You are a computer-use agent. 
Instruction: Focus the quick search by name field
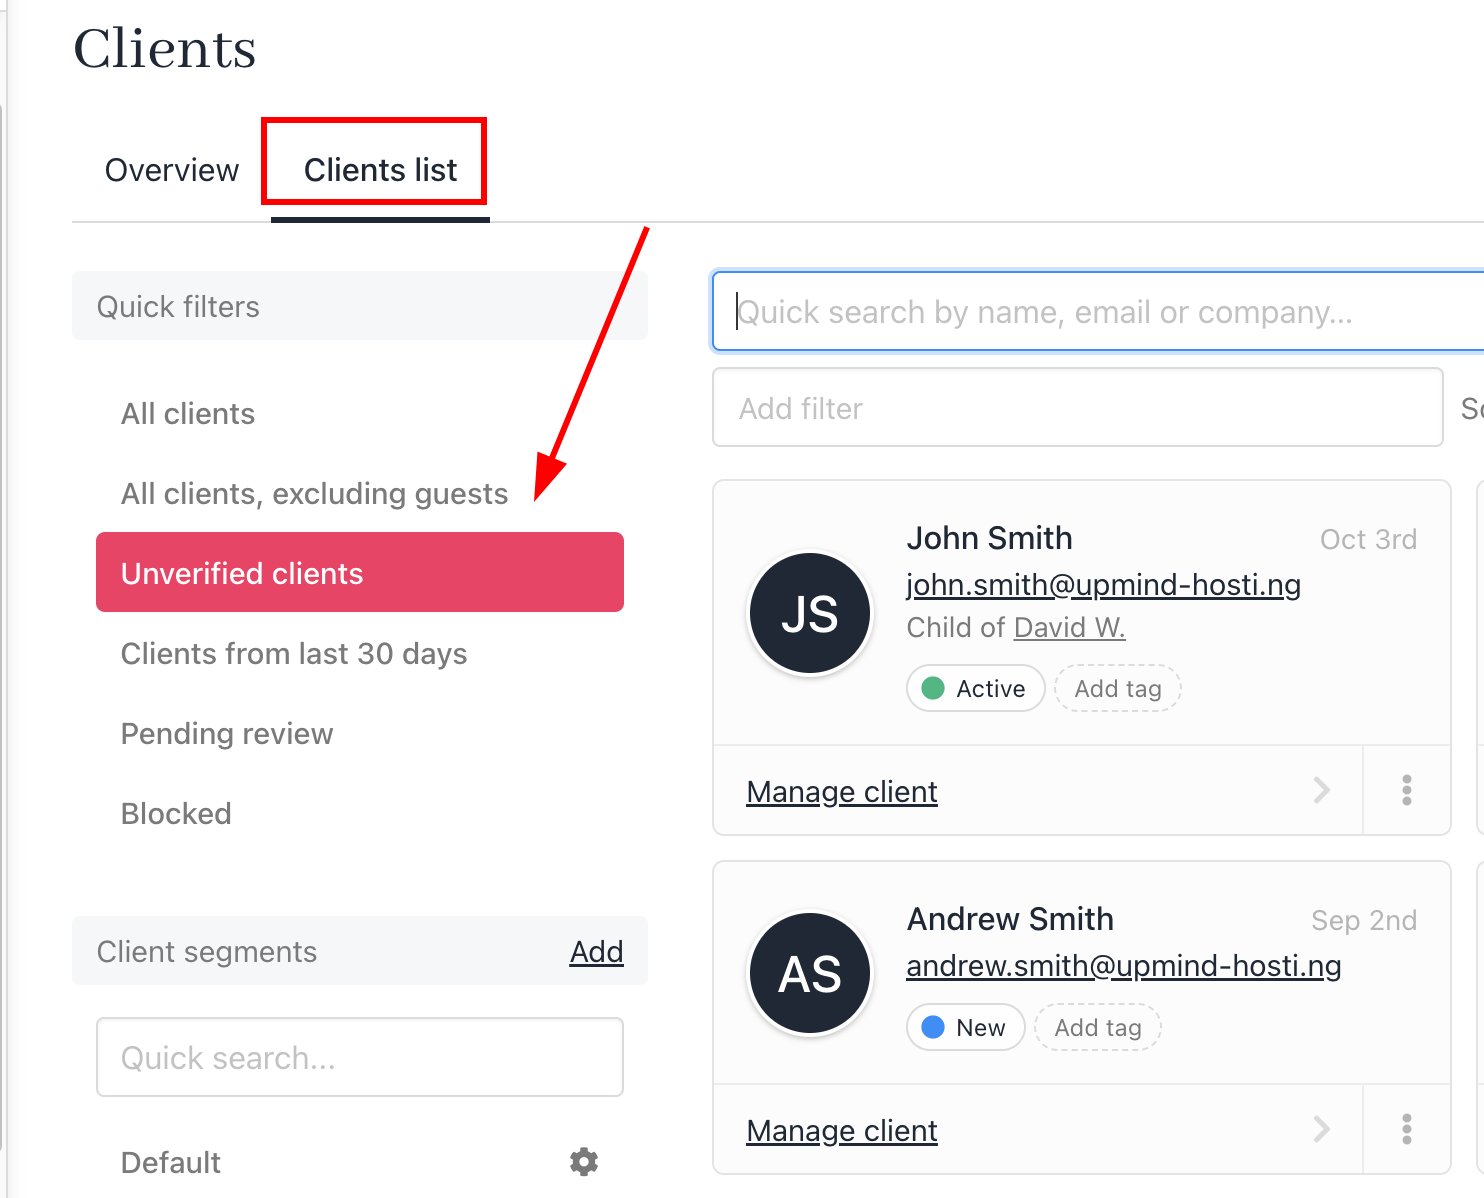click(1098, 311)
